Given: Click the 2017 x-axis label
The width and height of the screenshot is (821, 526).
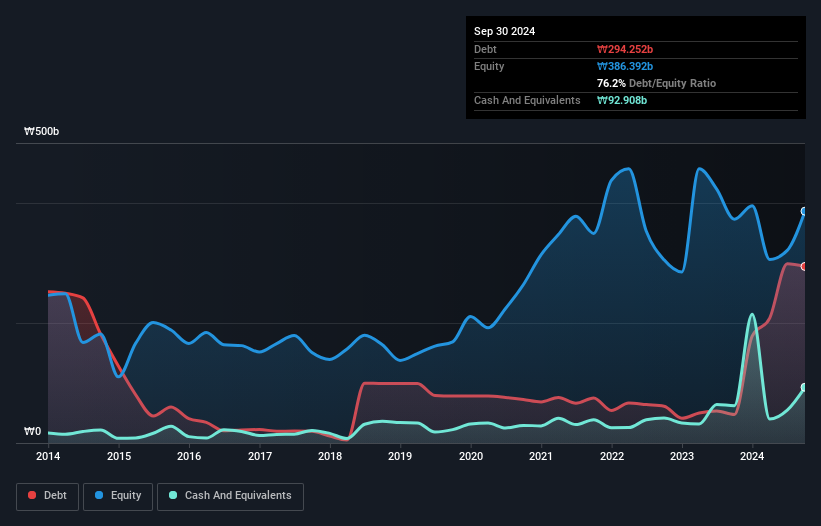Looking at the screenshot, I should (260, 456).
